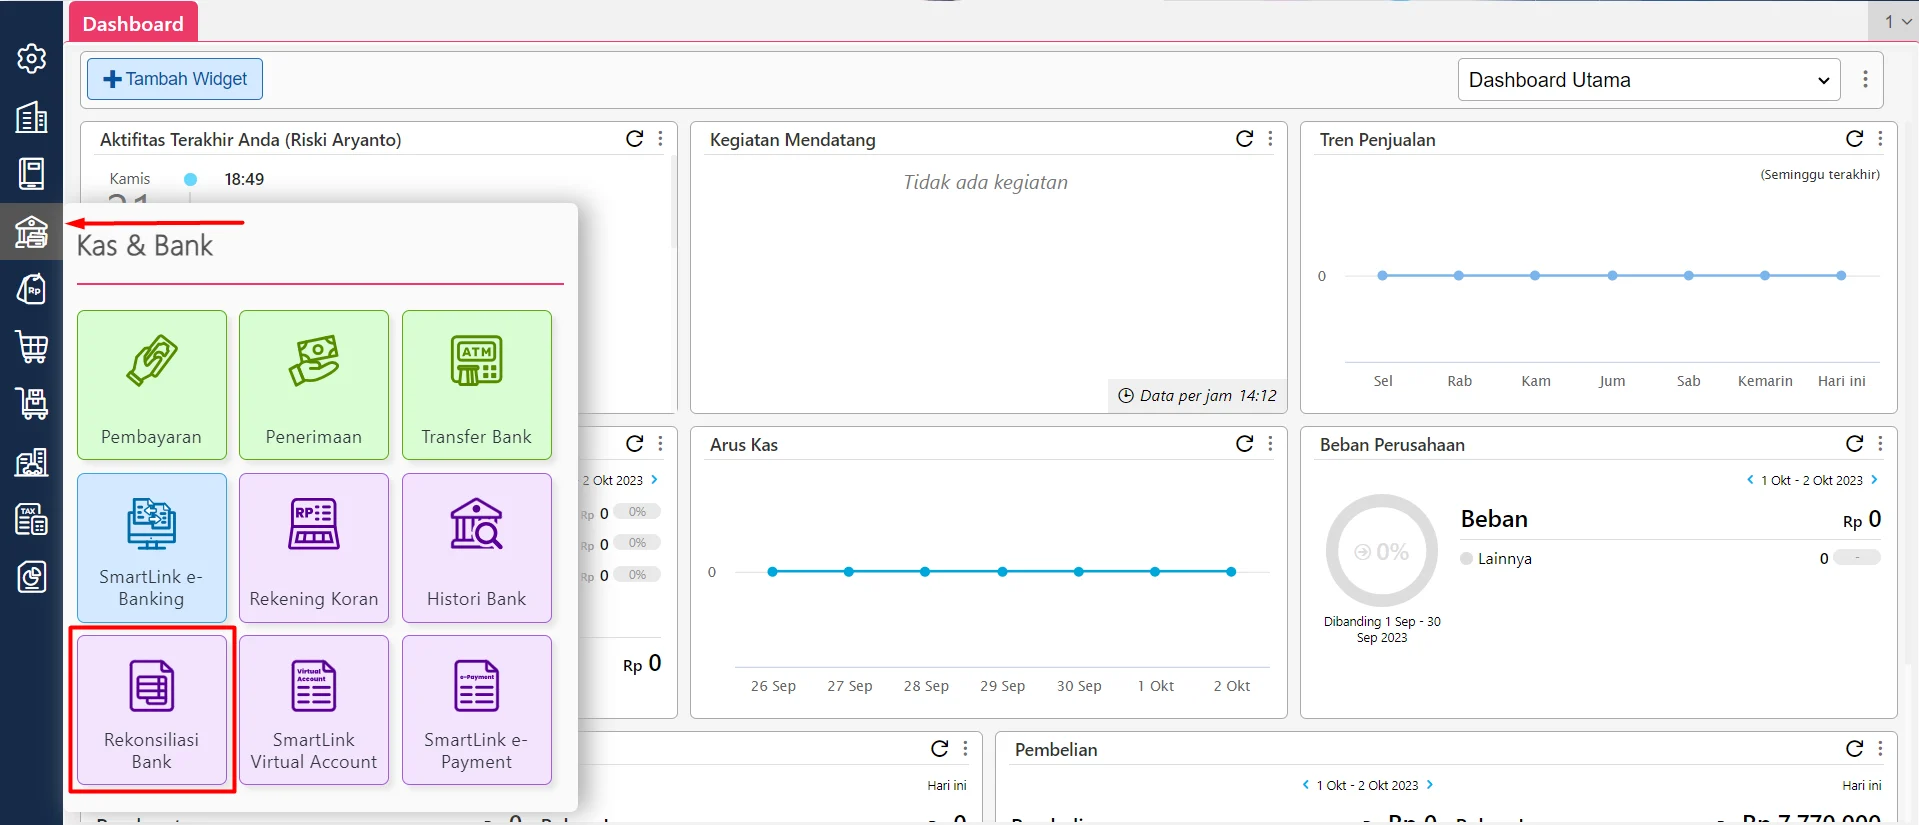Open the settings gear in sidebar
This screenshot has width=1919, height=825.
[31, 59]
